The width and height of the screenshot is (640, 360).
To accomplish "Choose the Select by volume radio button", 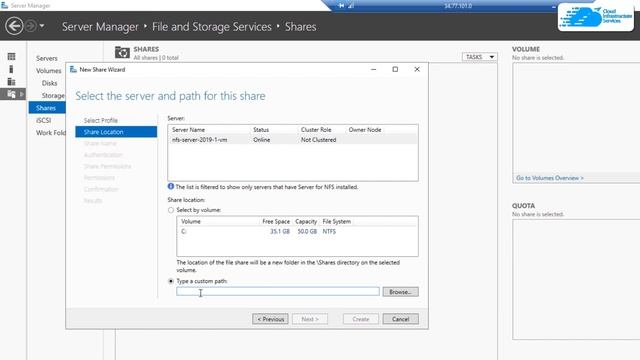I will tap(171, 210).
